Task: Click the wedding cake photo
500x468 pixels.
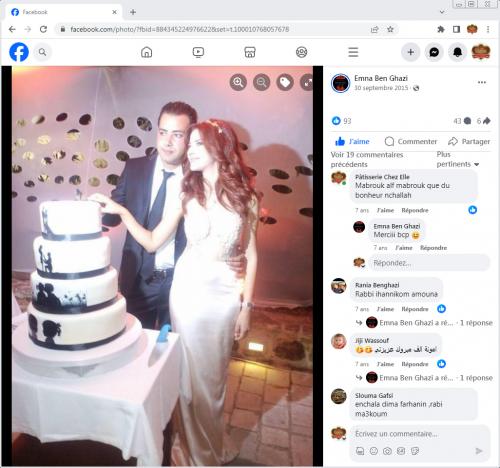Action: (162, 266)
